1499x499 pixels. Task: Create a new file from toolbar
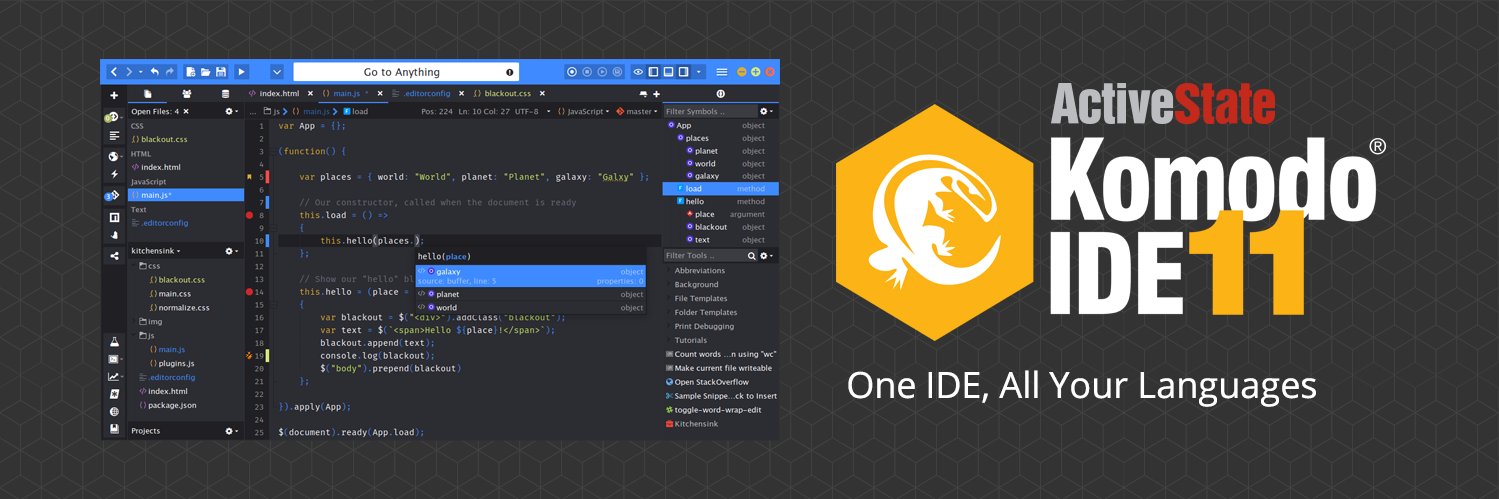(191, 72)
